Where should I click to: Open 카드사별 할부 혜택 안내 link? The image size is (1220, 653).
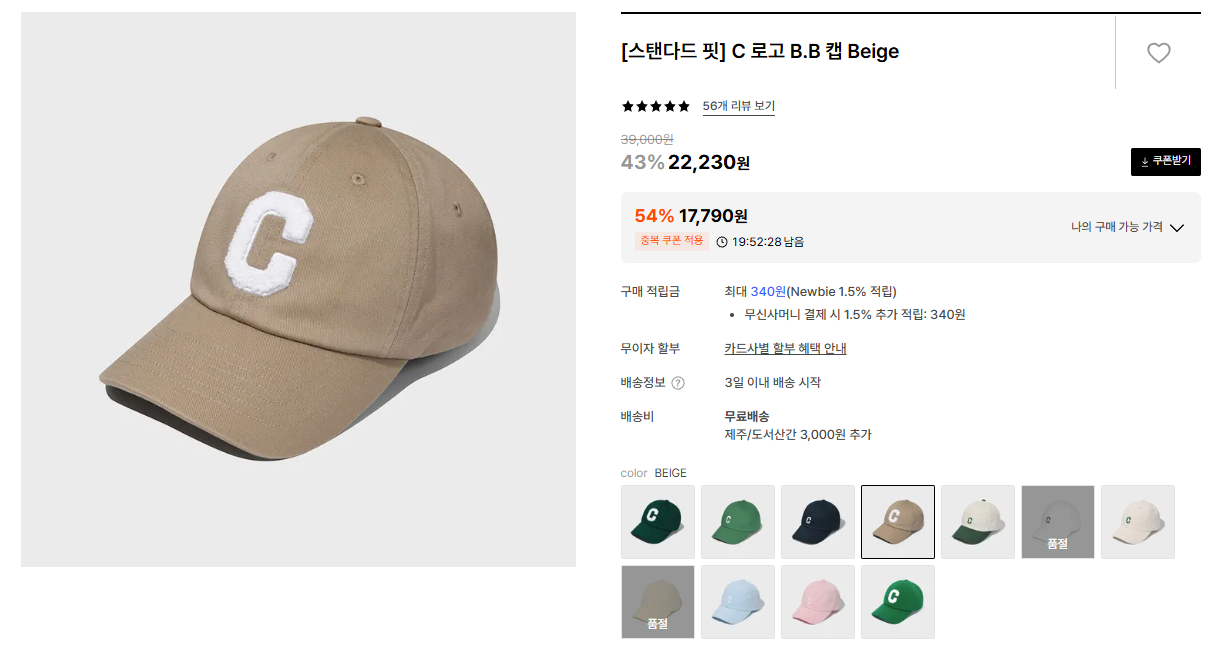coord(785,349)
